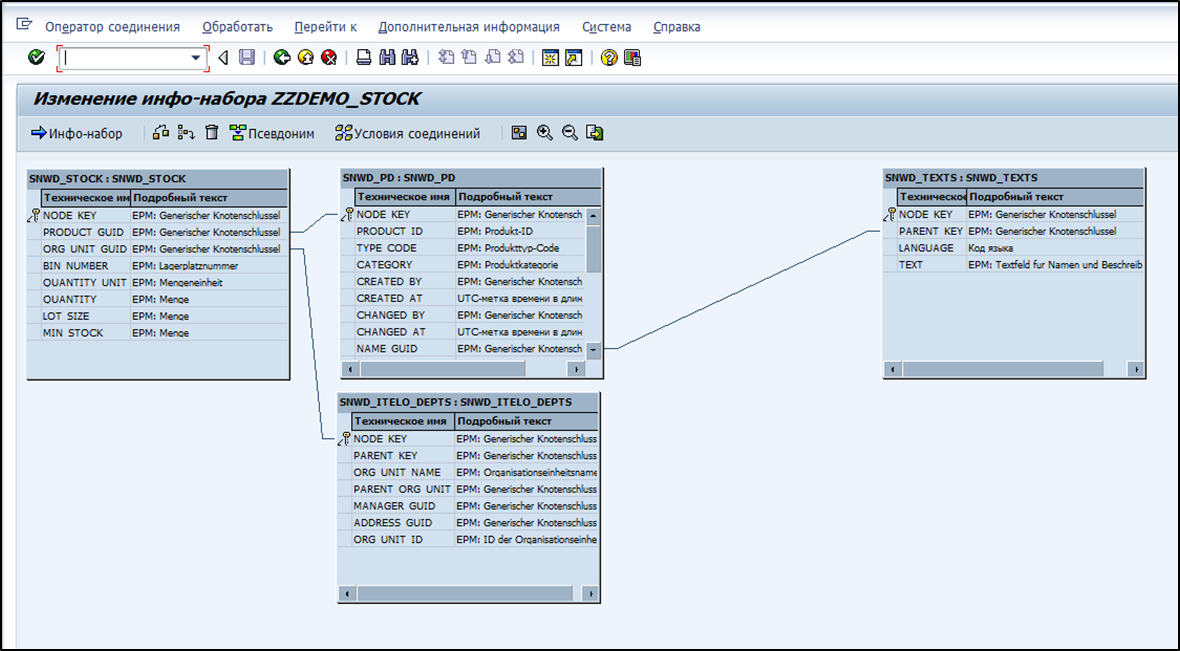Zoom in on the join diagram

tap(545, 133)
